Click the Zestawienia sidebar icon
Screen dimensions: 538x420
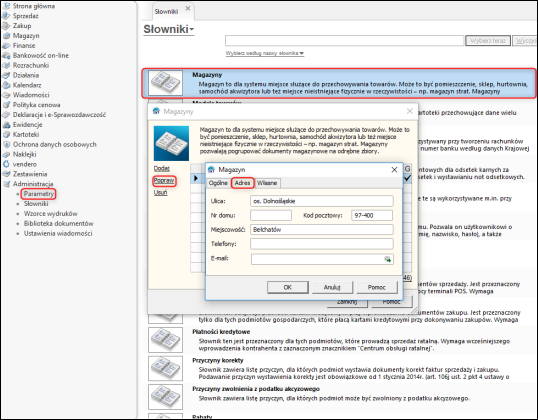click(x=6, y=174)
